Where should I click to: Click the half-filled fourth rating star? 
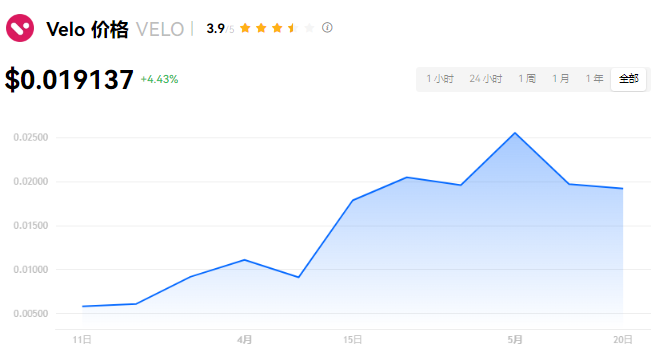click(x=293, y=28)
